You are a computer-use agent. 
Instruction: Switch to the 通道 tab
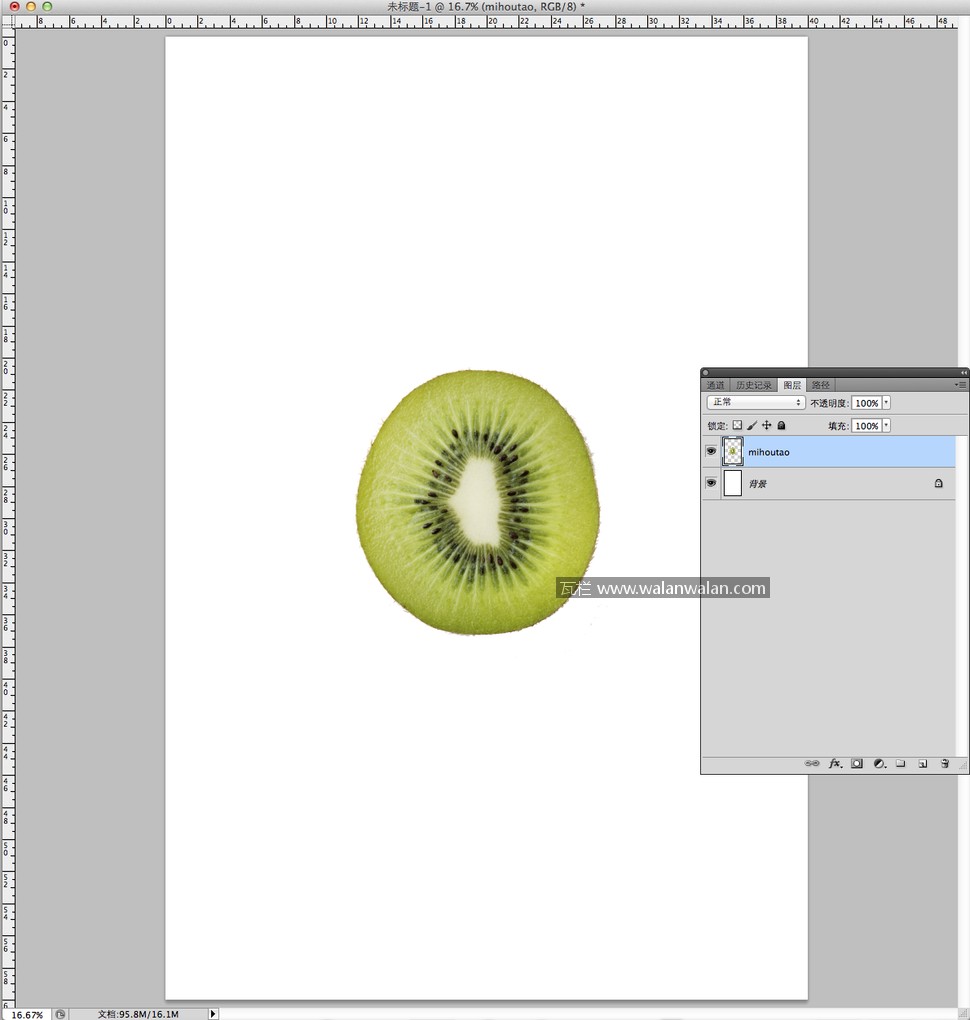point(715,385)
